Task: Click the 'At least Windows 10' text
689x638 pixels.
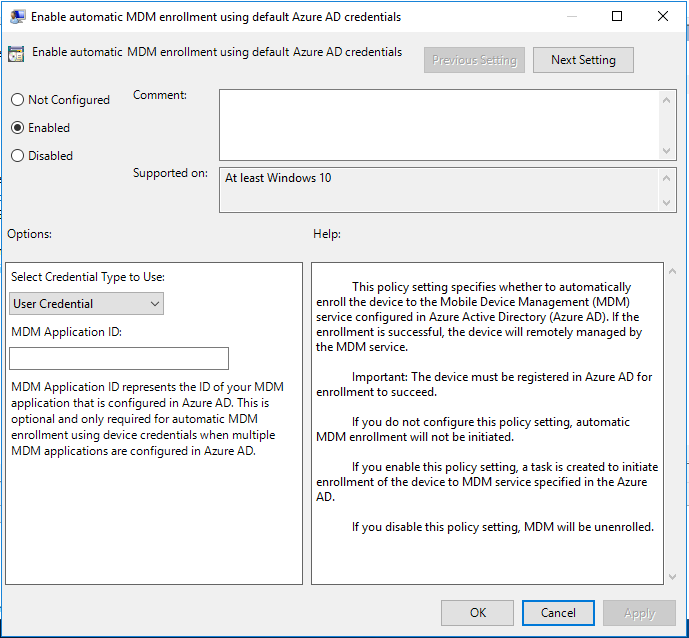Action: pos(278,178)
